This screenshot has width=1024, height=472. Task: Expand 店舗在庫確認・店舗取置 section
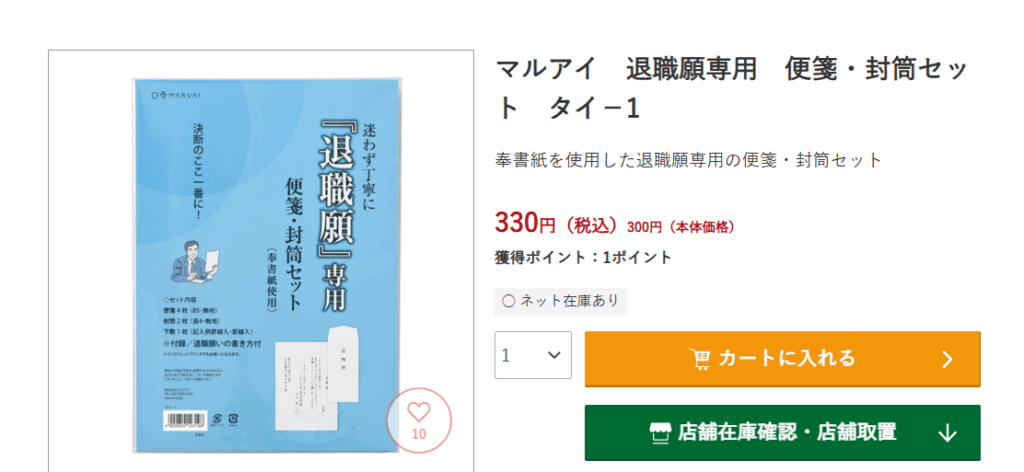click(782, 433)
